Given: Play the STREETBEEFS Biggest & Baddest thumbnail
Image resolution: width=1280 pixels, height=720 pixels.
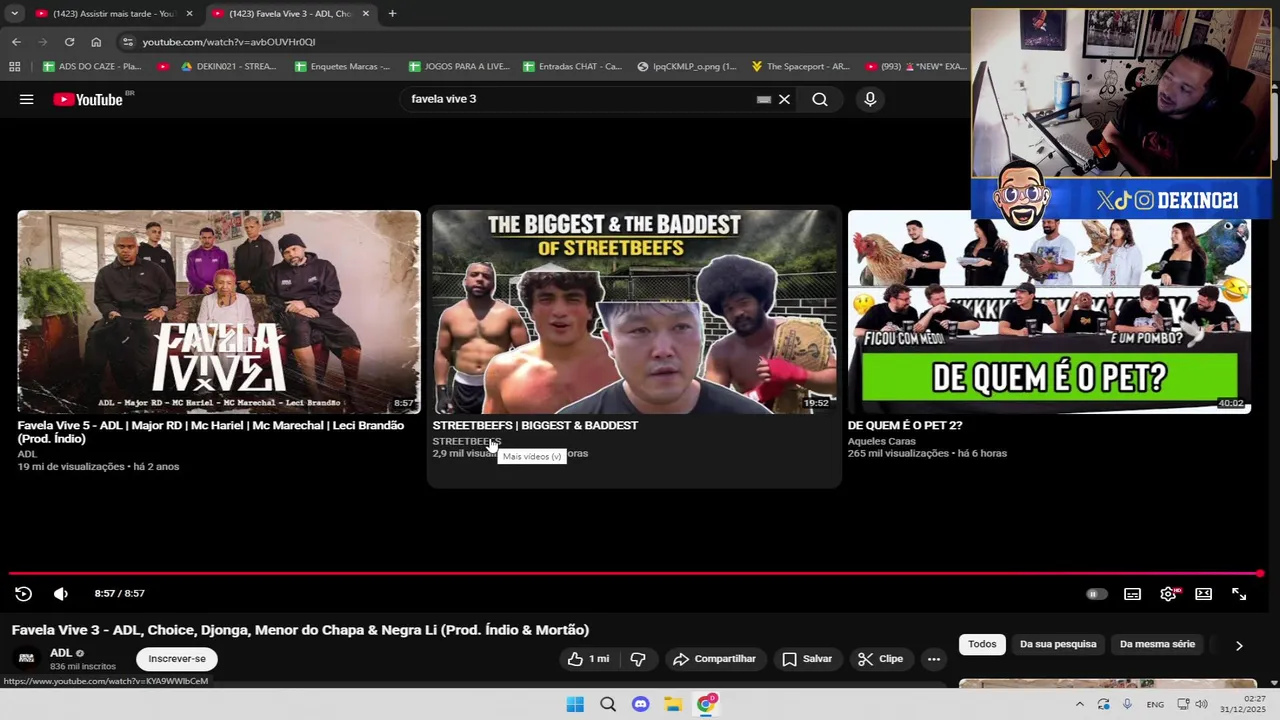Looking at the screenshot, I should coord(635,312).
